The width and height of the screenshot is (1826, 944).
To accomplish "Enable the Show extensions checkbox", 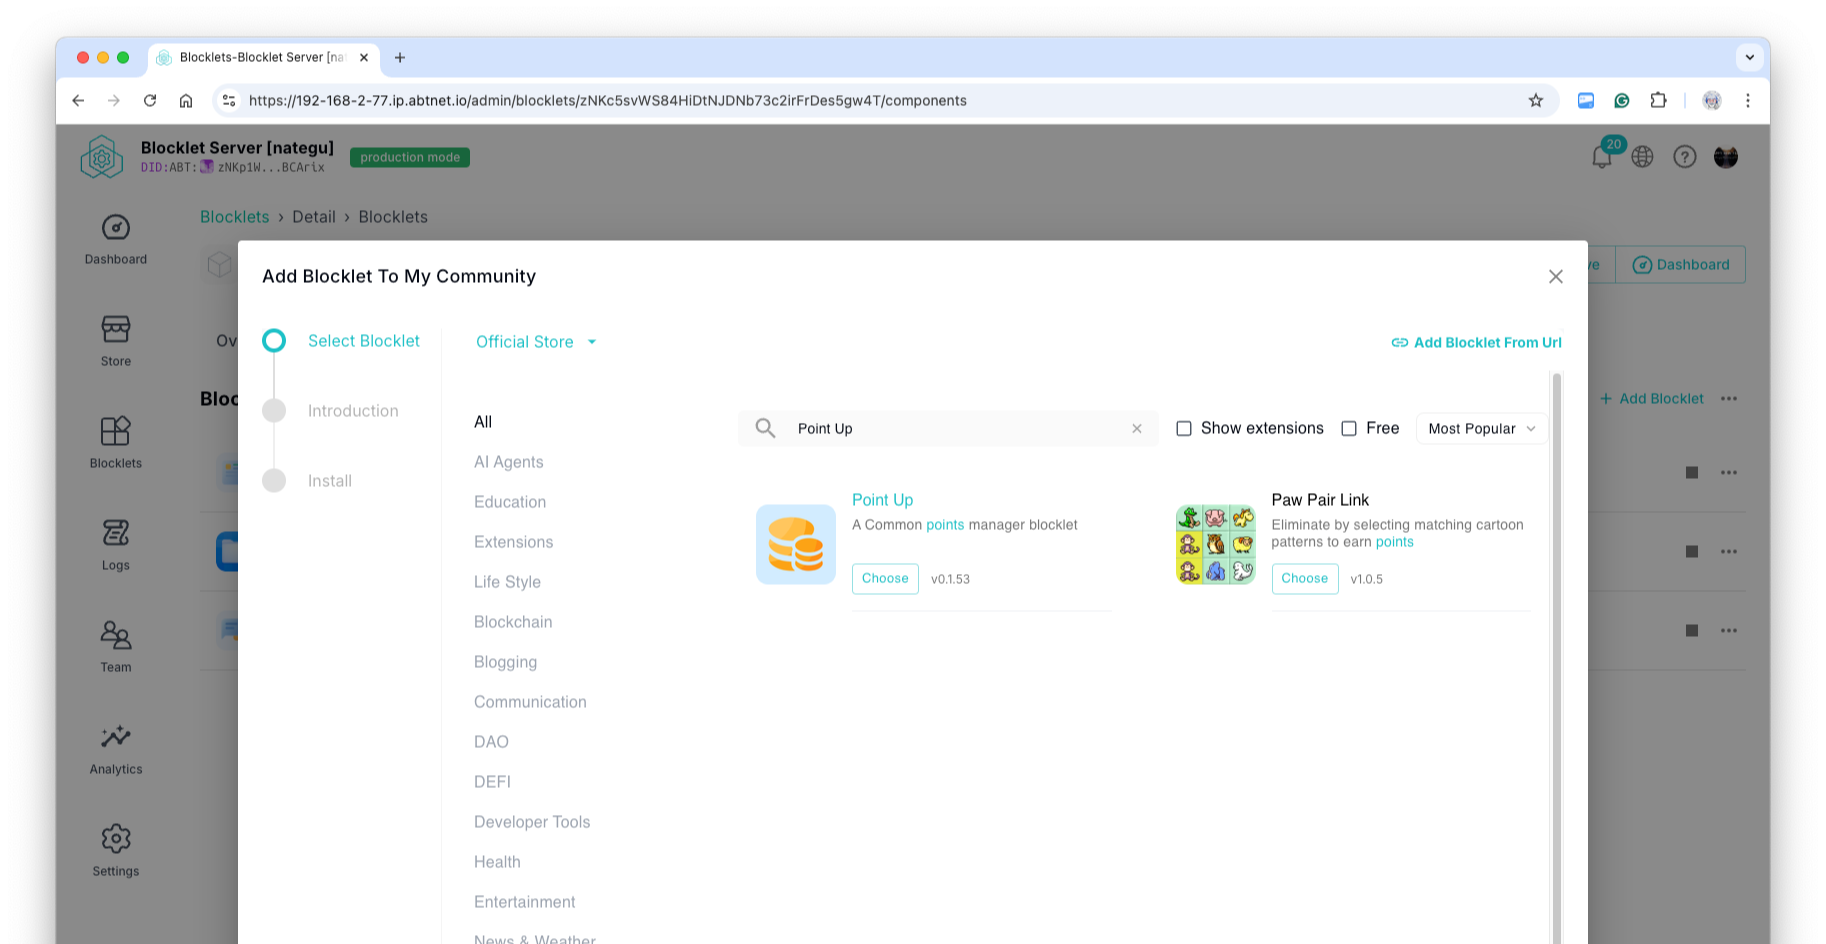I will click(x=1184, y=428).
